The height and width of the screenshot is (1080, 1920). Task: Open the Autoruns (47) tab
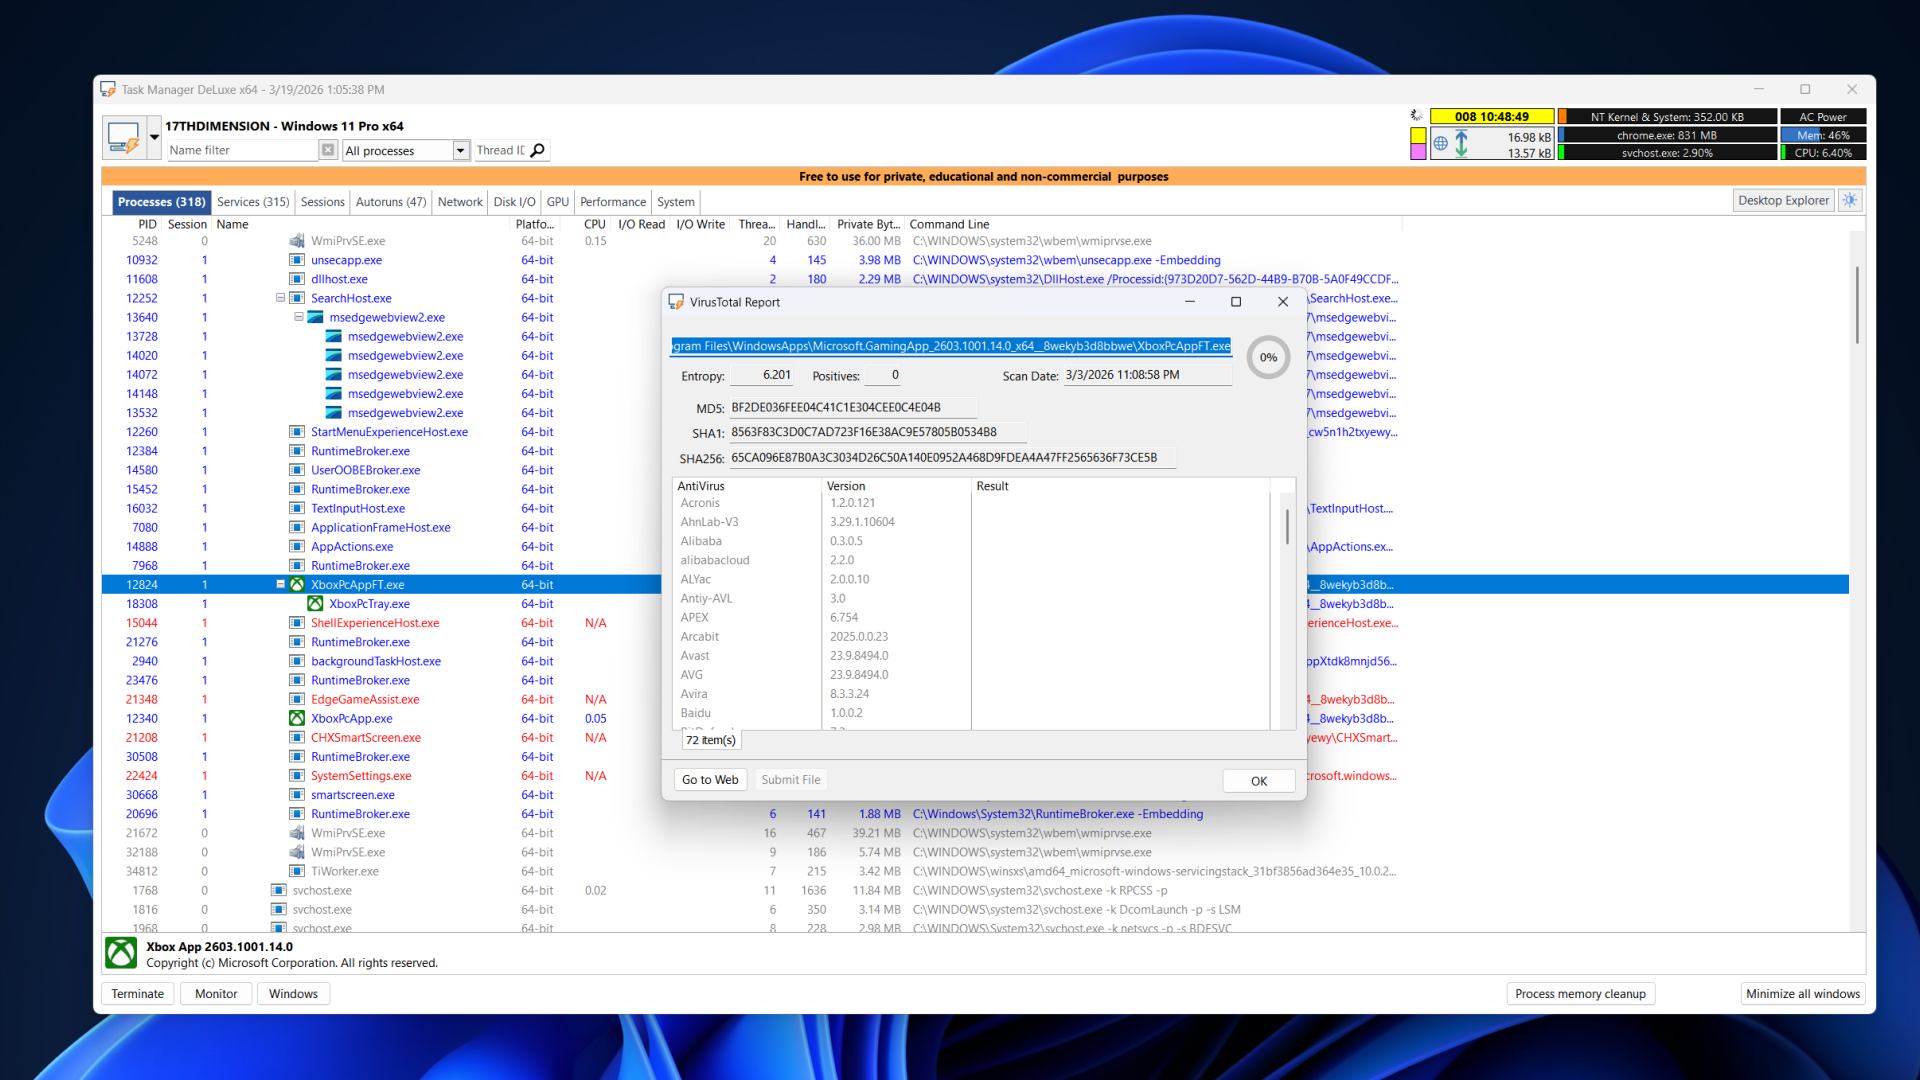point(391,202)
